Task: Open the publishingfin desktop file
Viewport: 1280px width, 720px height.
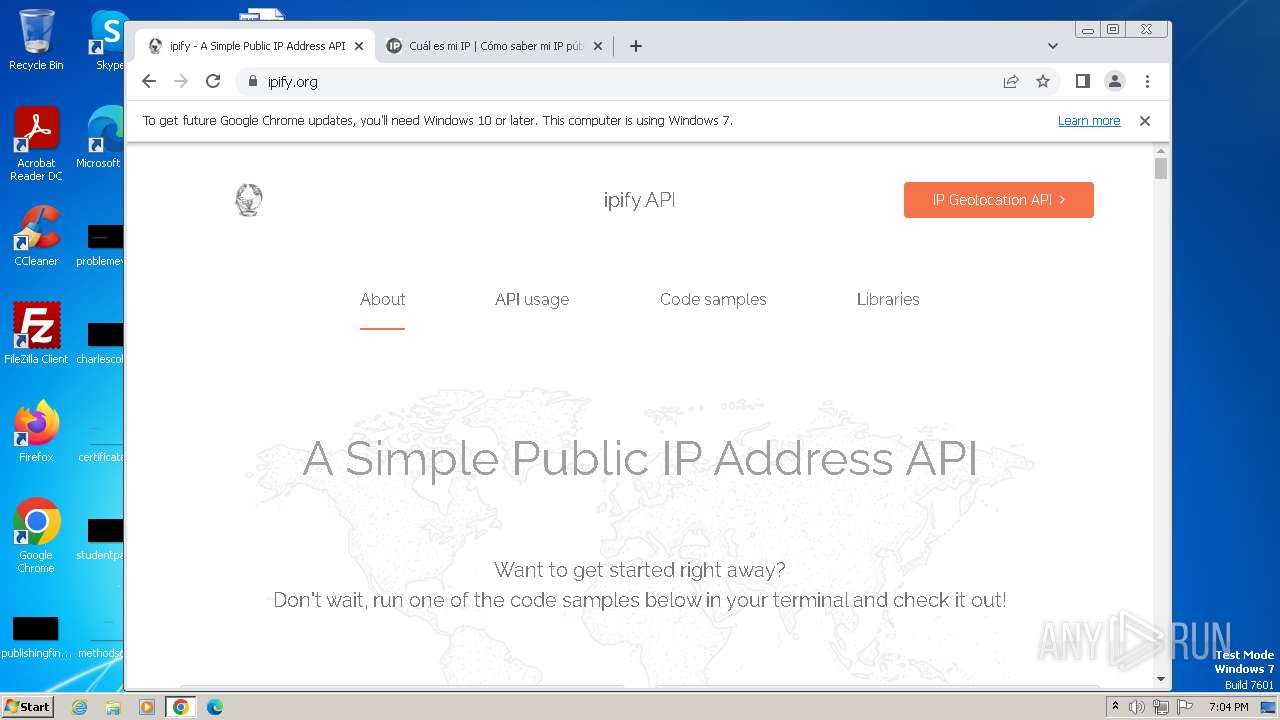Action: coord(36,638)
